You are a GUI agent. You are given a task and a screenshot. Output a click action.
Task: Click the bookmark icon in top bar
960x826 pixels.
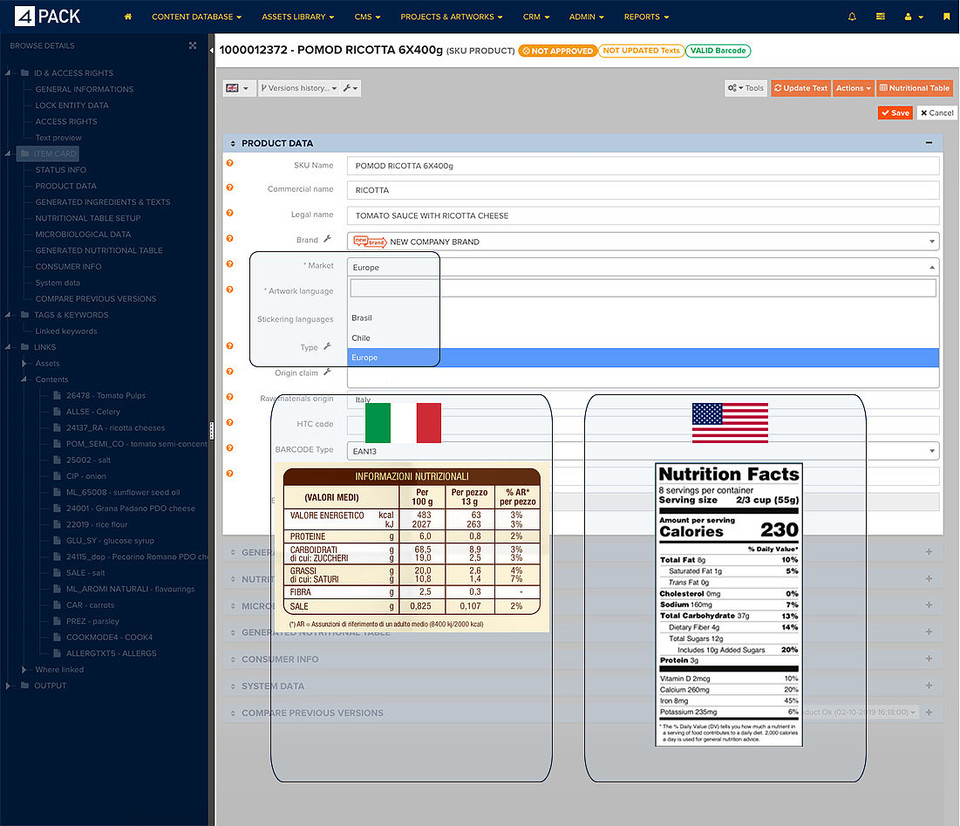[946, 17]
